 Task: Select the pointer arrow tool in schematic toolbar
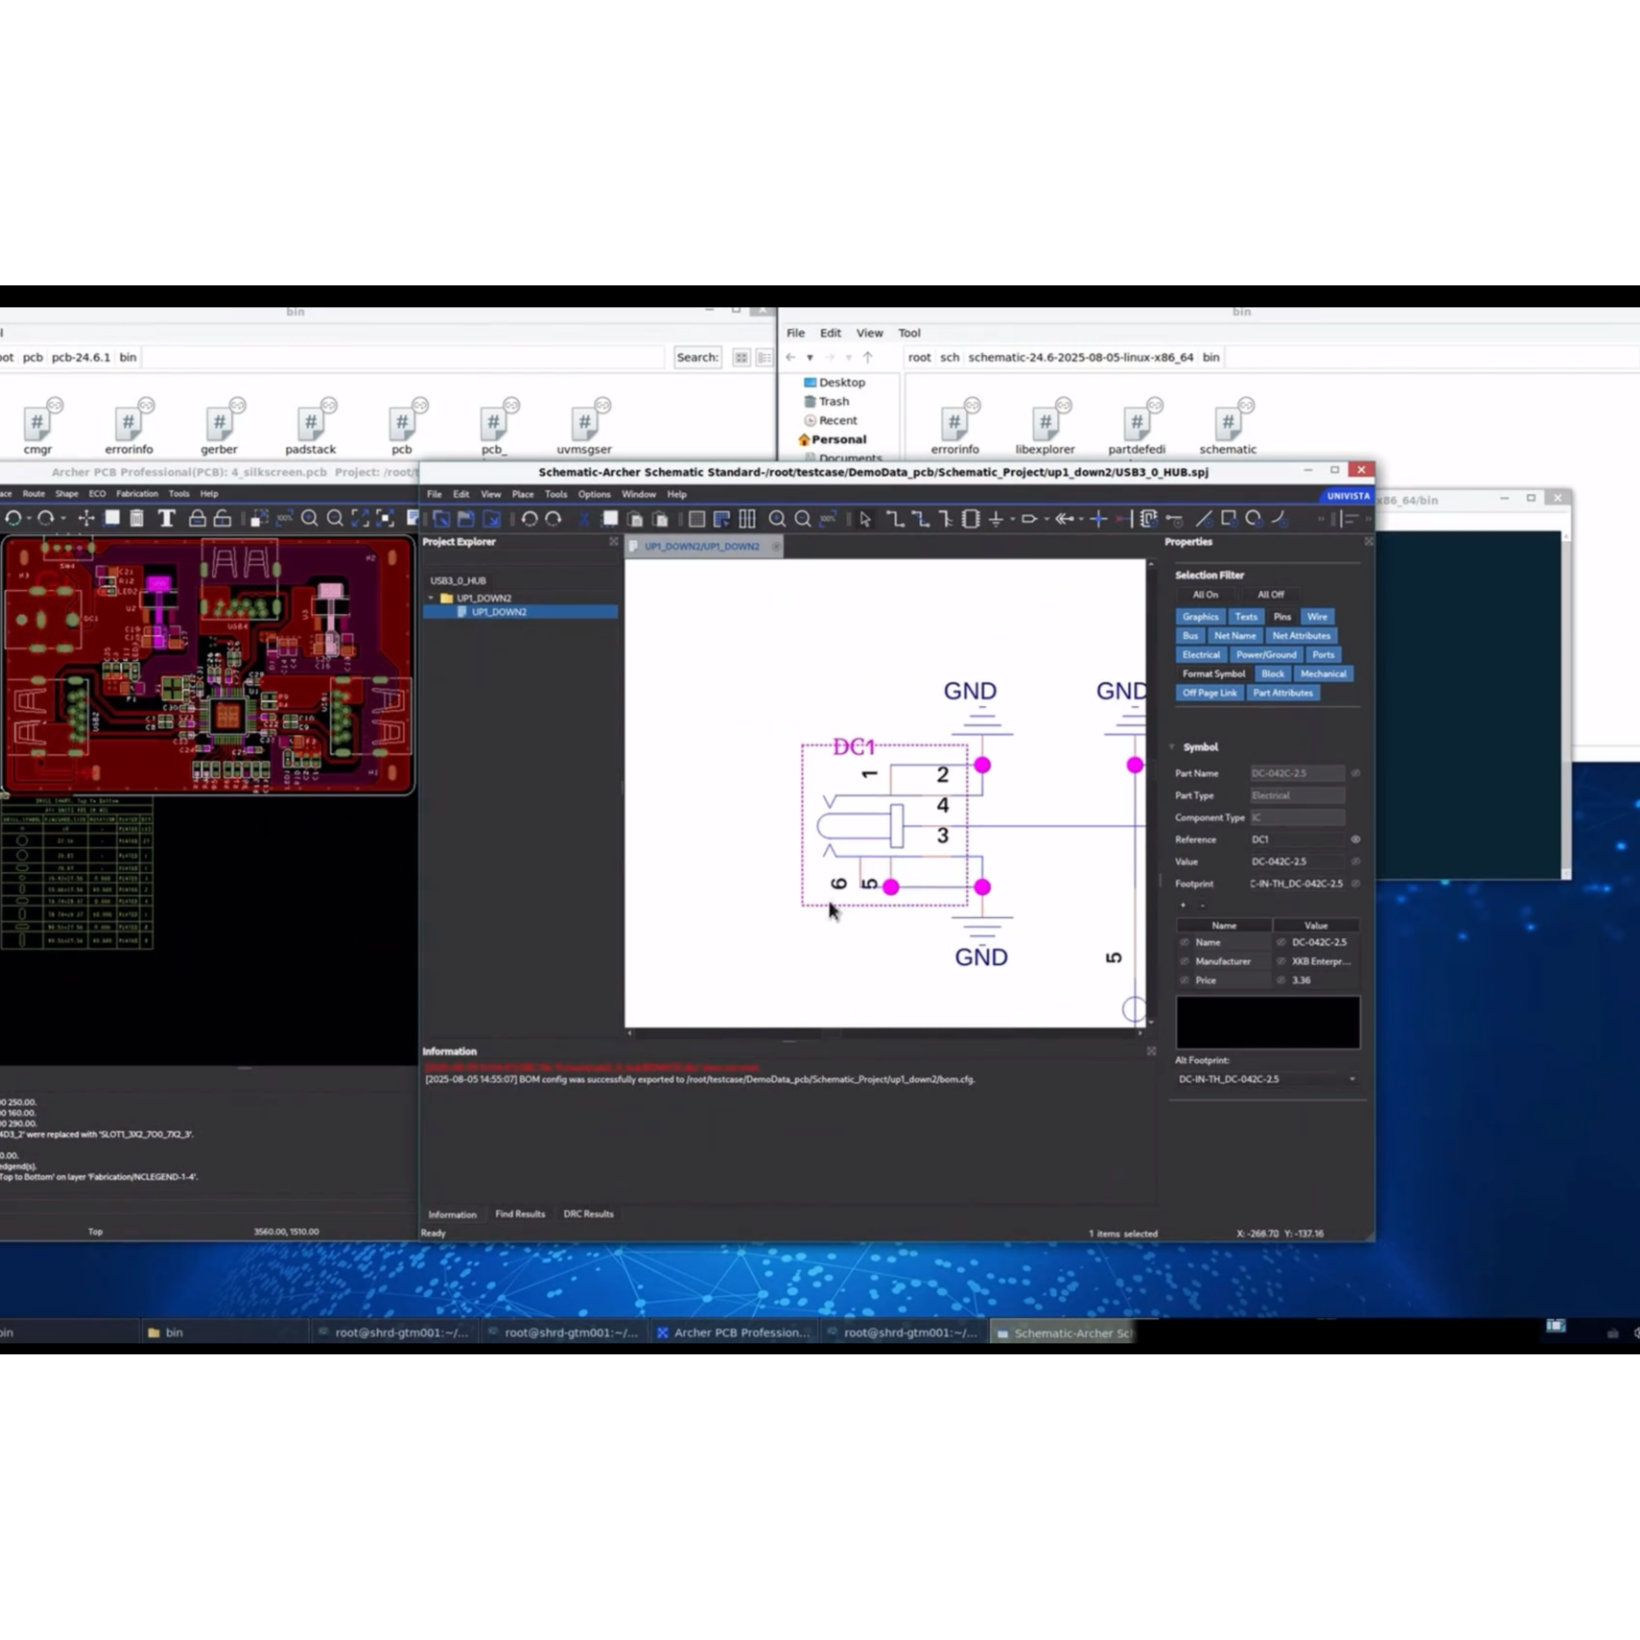tap(865, 519)
